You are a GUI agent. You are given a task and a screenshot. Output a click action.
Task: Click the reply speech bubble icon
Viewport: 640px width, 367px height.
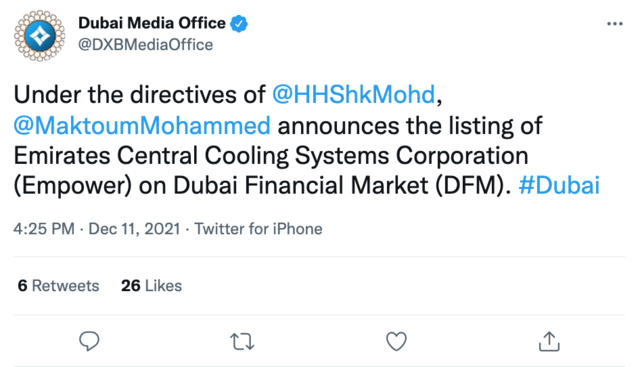89,341
